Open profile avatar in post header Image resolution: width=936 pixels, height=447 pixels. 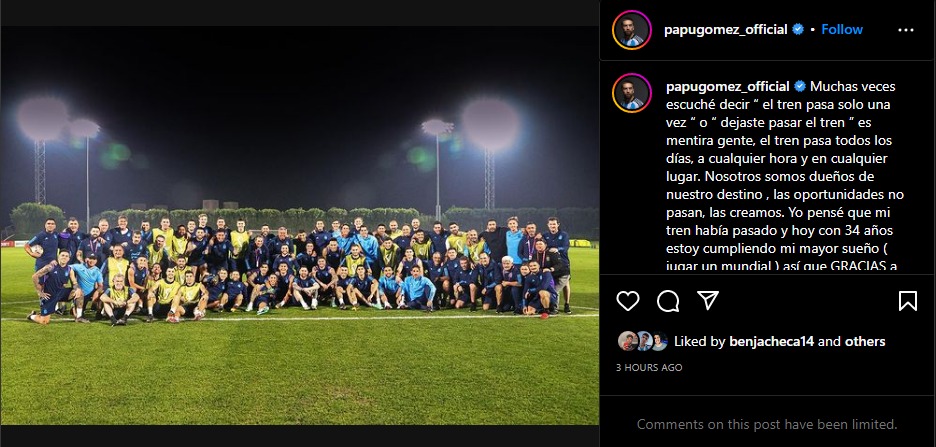(632, 30)
